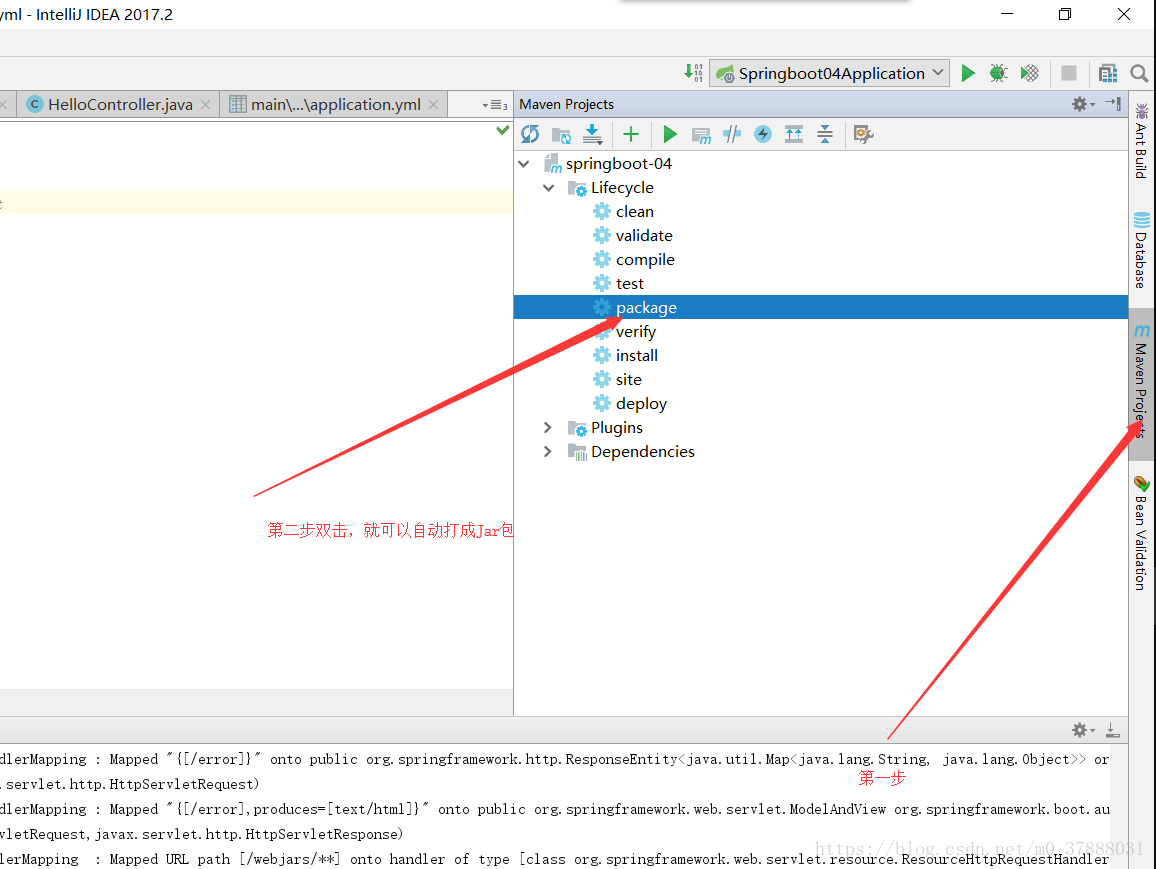Open Maven Settings (wrench icon)
The image size is (1156, 869).
tap(863, 134)
